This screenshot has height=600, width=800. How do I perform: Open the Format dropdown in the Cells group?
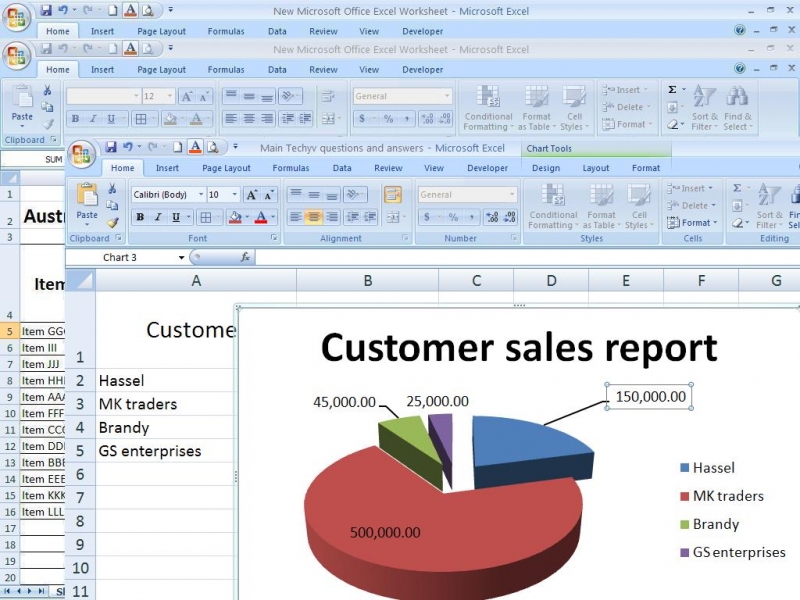[x=697, y=223]
